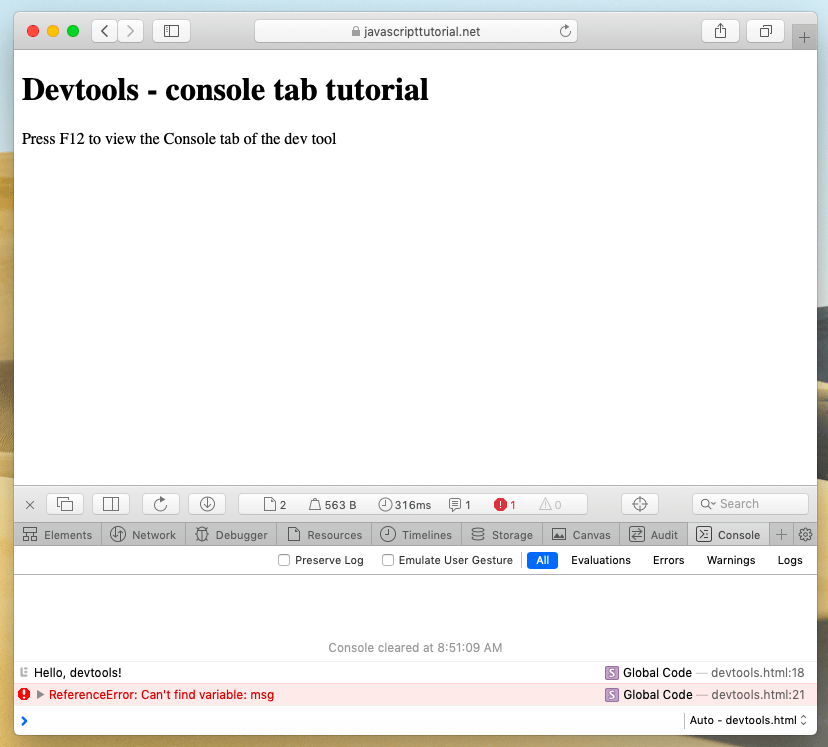Reload page from inspector toolbar
828x747 pixels.
(161, 504)
